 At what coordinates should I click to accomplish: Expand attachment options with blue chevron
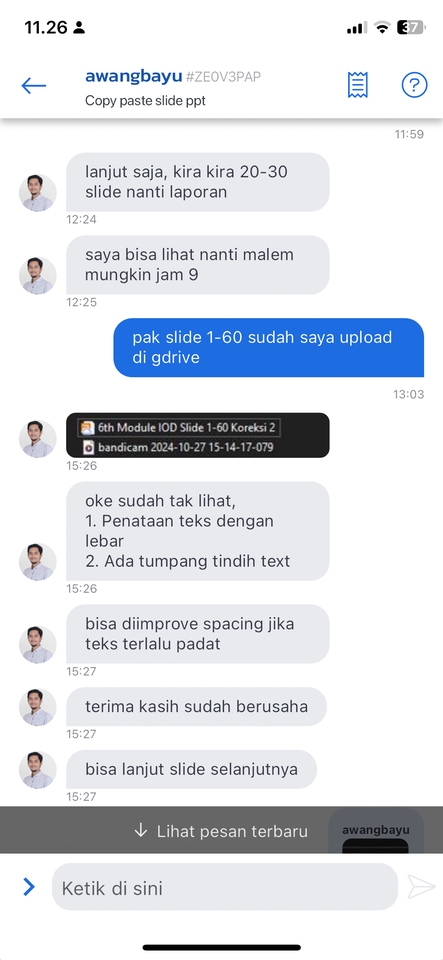[29, 887]
